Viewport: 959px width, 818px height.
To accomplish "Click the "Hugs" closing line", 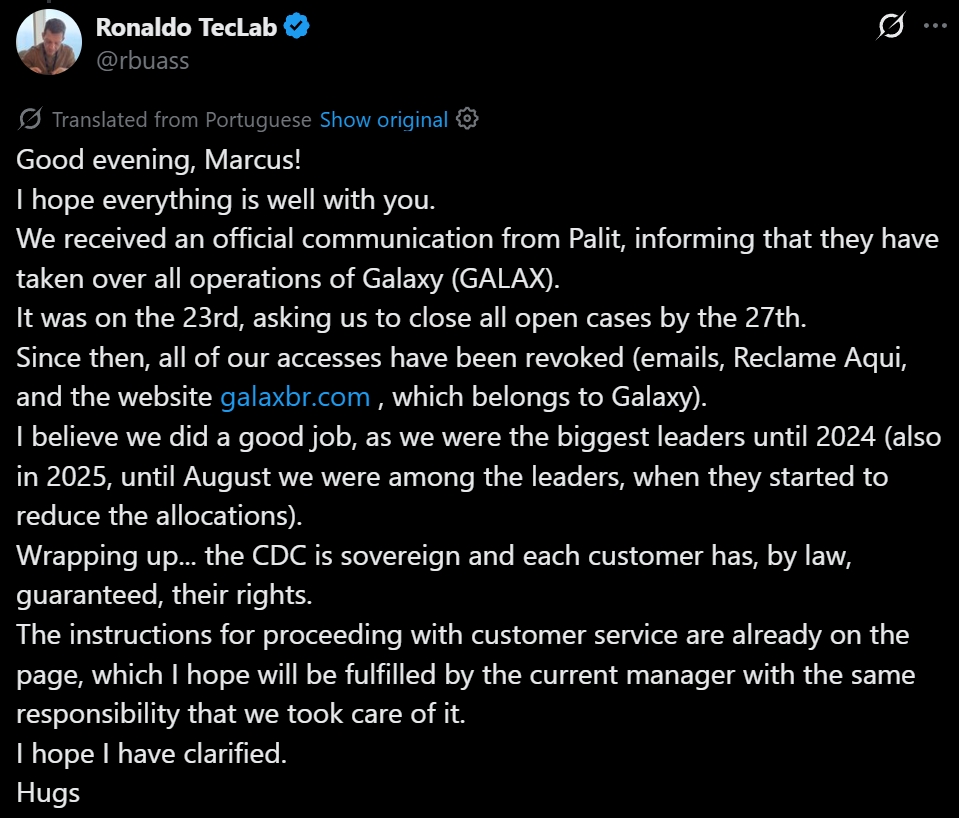I will (x=48, y=793).
